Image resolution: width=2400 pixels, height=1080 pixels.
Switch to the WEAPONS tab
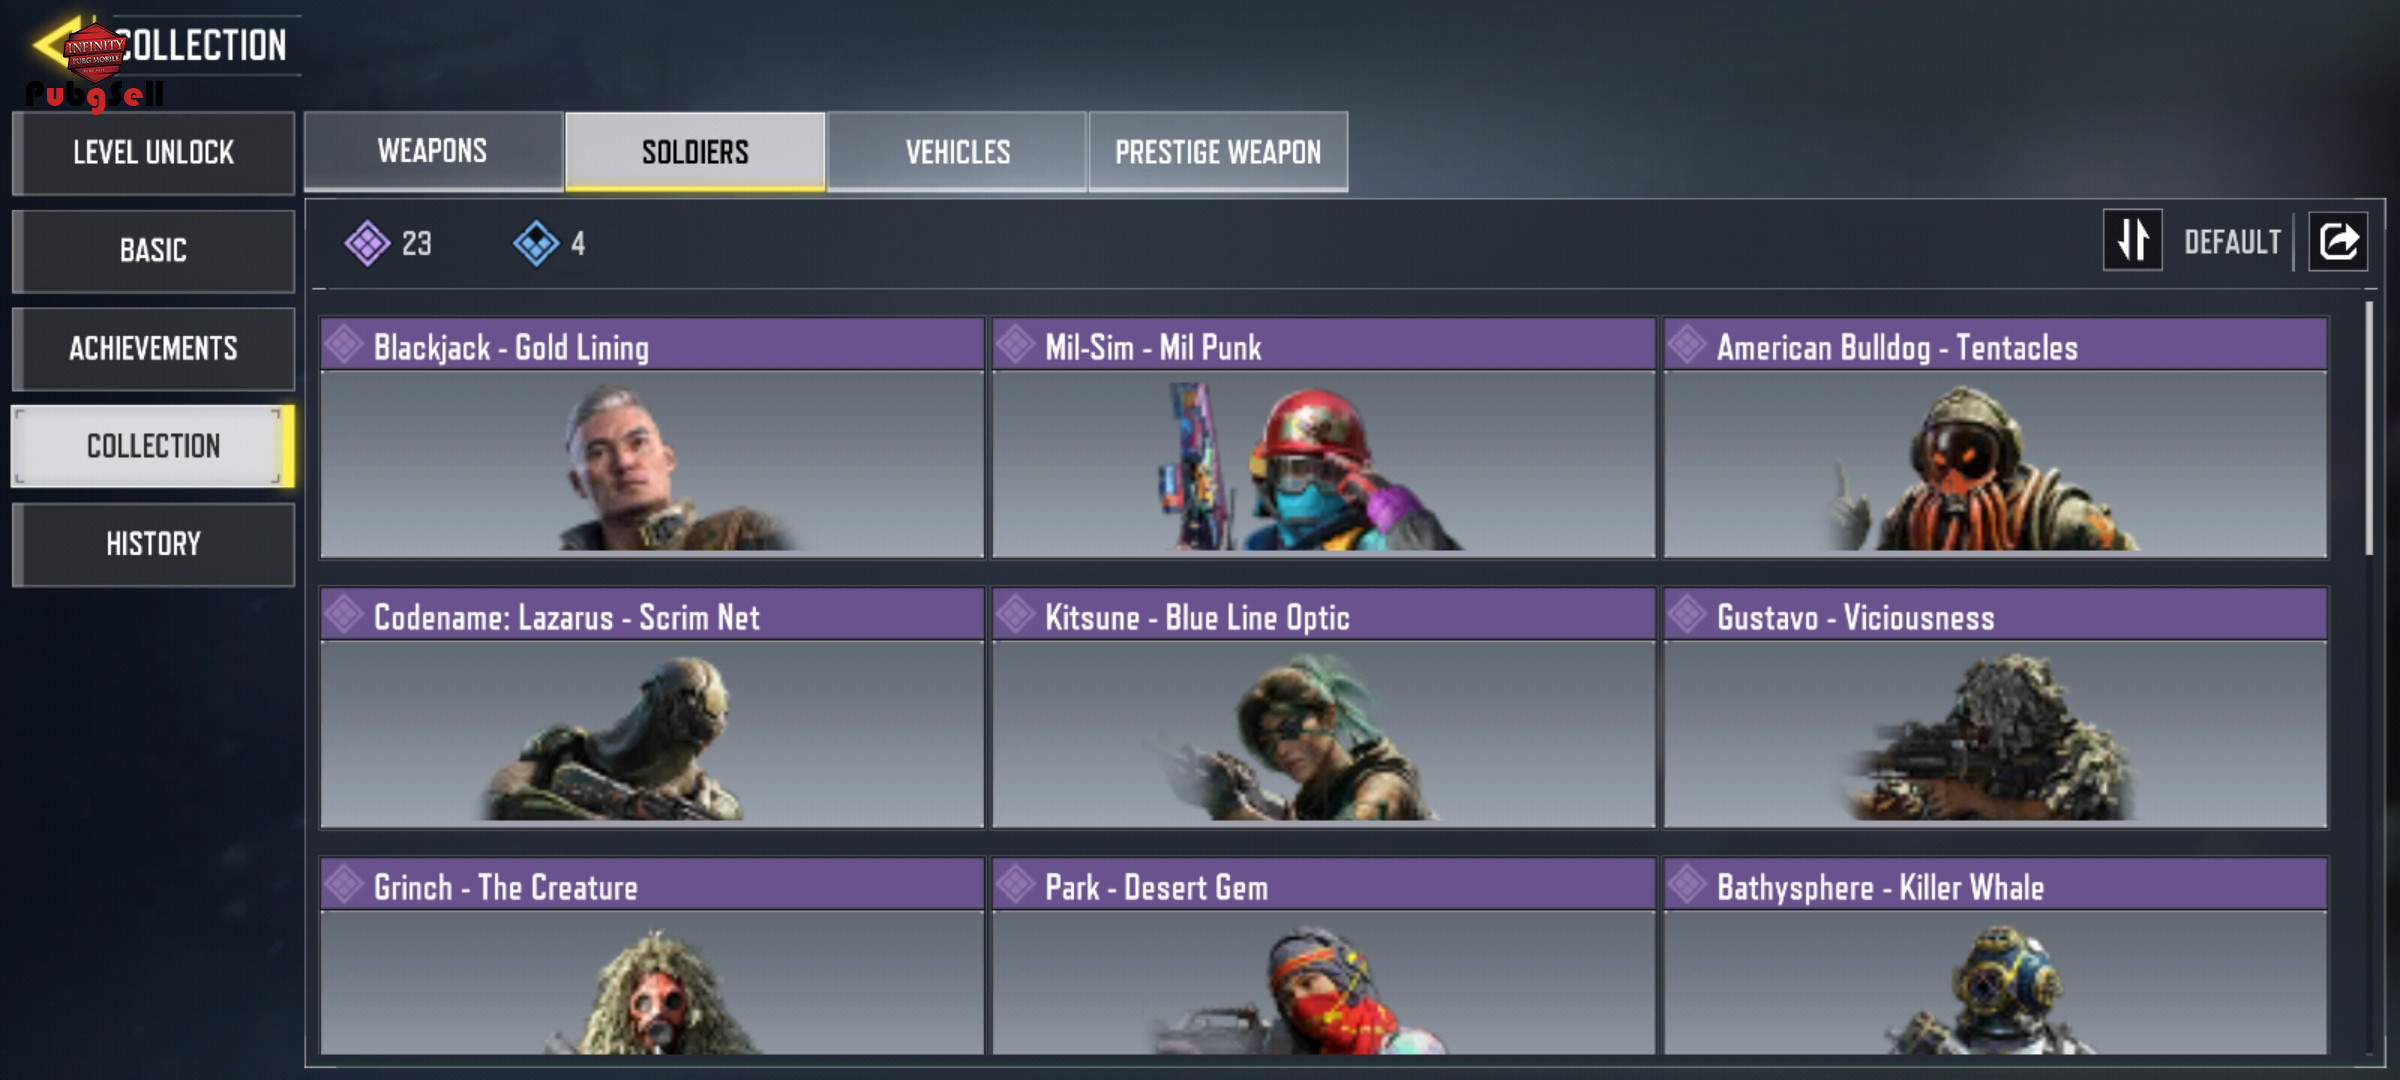(433, 151)
